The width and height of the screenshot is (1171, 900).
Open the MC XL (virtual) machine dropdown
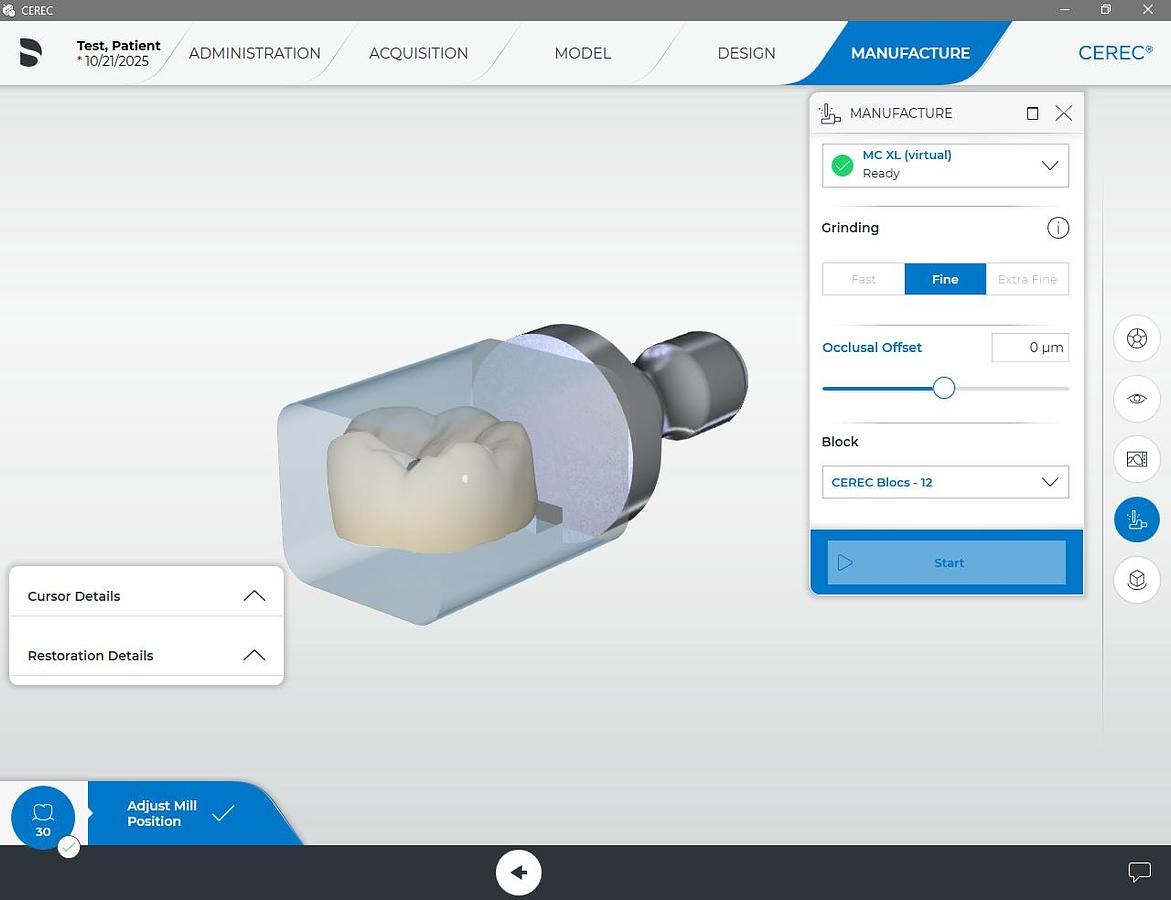point(945,165)
